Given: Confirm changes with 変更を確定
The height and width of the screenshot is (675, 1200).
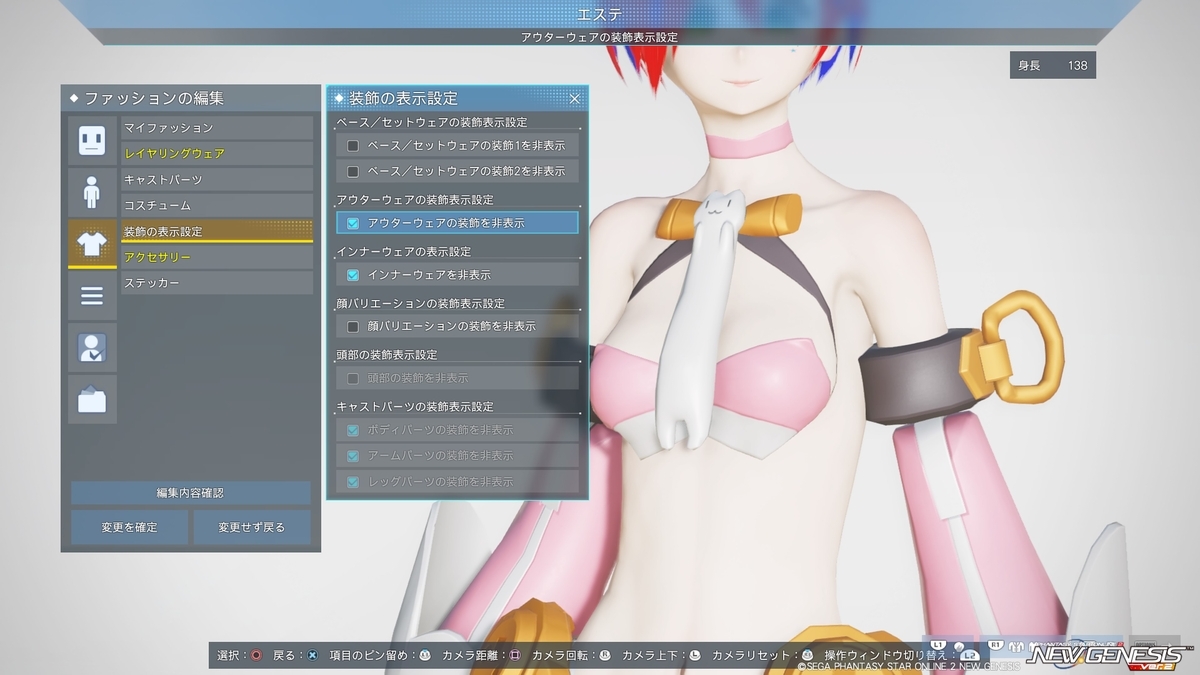Looking at the screenshot, I should tap(129, 527).
